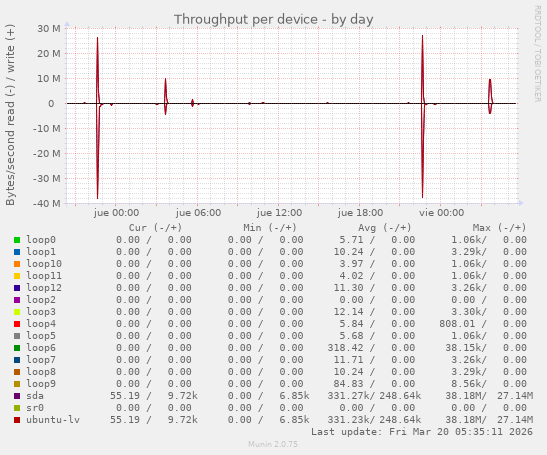Click the graph title 'Throughput per device - by day'
The width and height of the screenshot is (547, 455).
(274, 19)
